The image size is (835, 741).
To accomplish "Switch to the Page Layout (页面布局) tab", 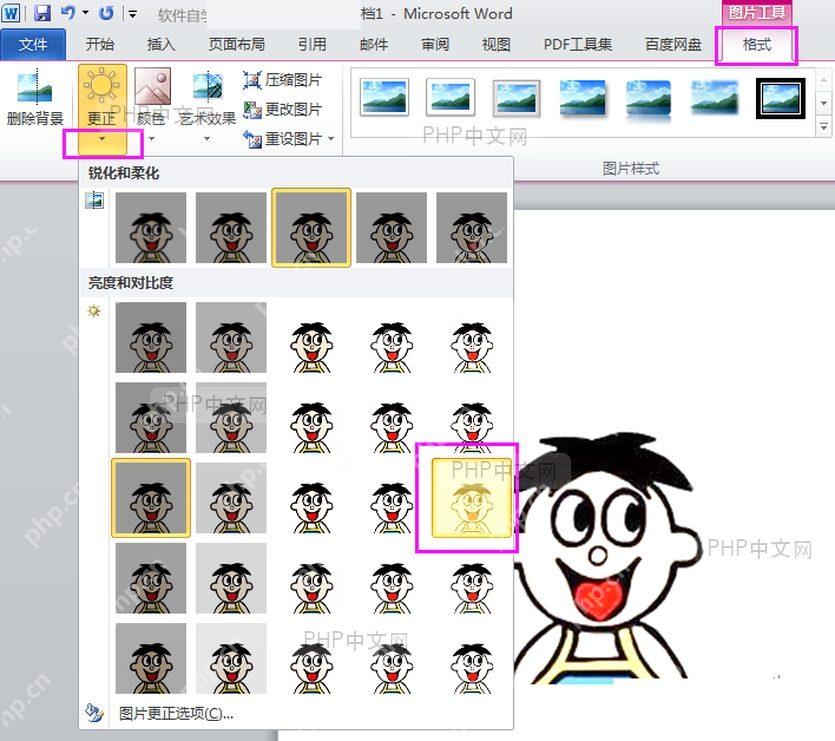I will (x=236, y=45).
